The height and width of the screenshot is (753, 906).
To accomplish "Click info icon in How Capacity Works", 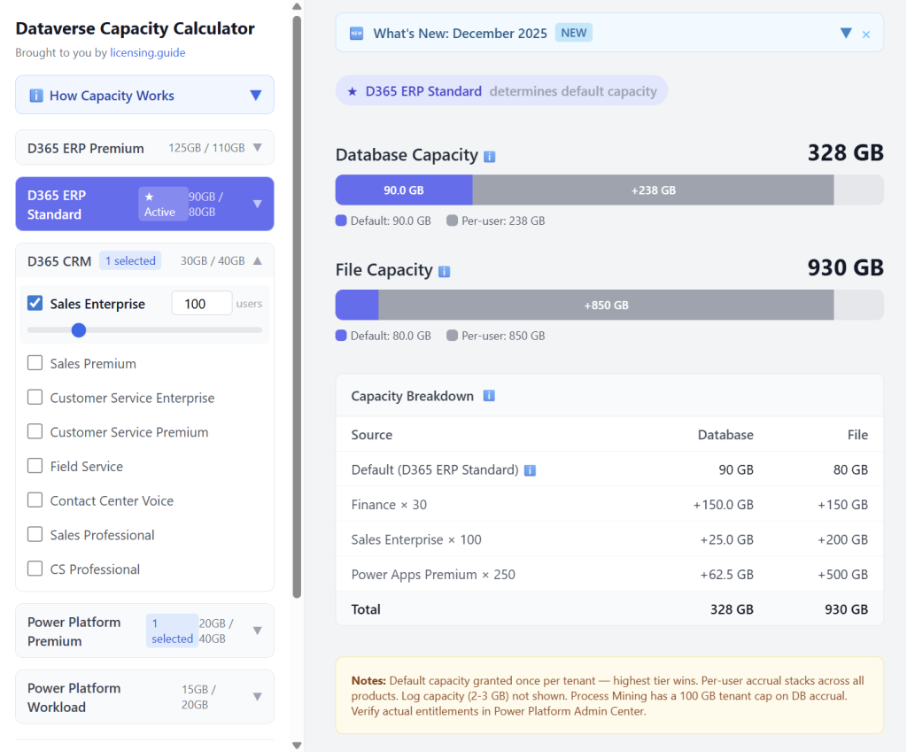I will point(36,96).
